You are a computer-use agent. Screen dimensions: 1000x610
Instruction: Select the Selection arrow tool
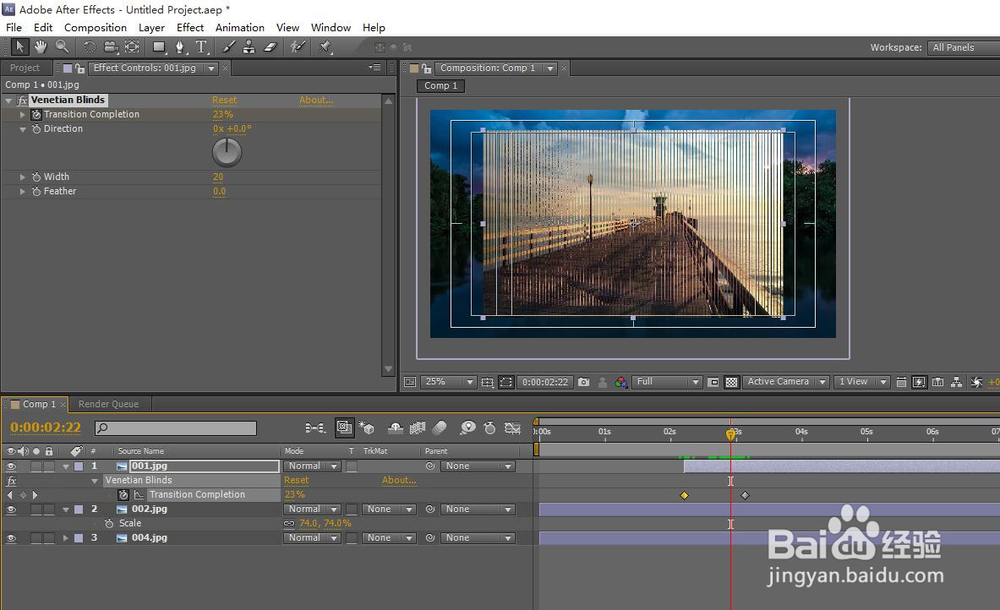tap(19, 47)
